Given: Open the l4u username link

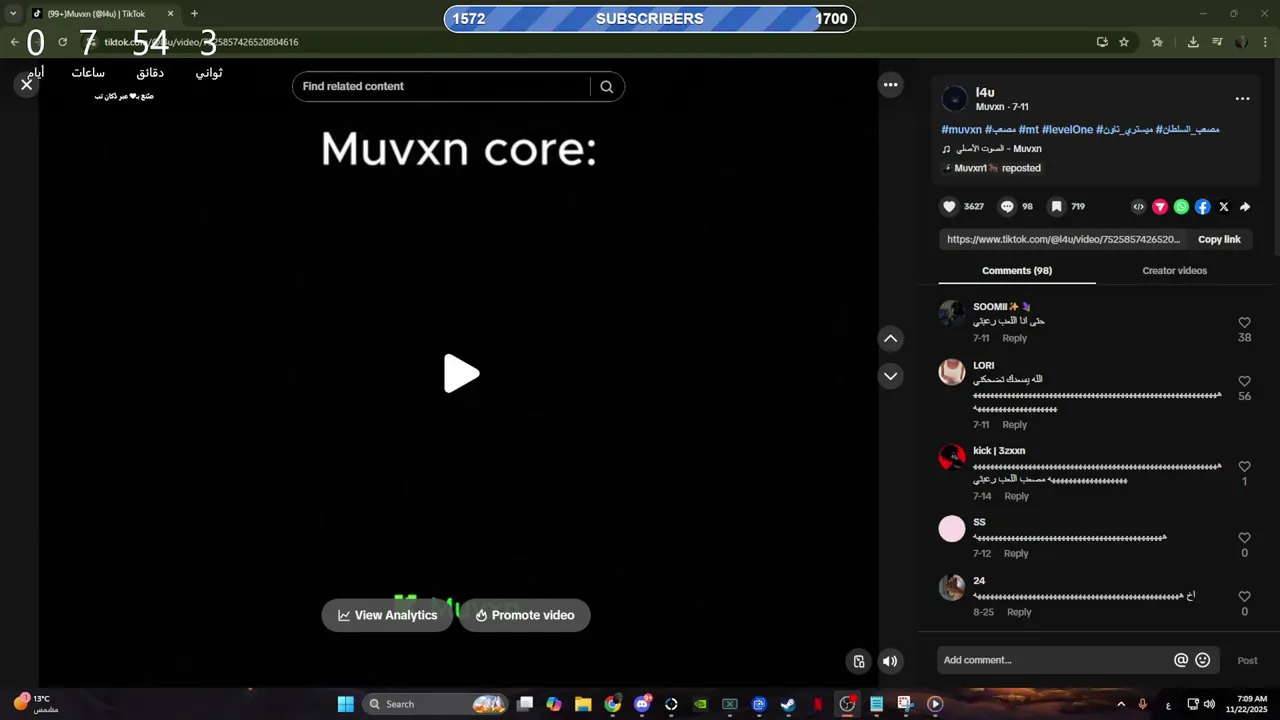Looking at the screenshot, I should [x=985, y=92].
